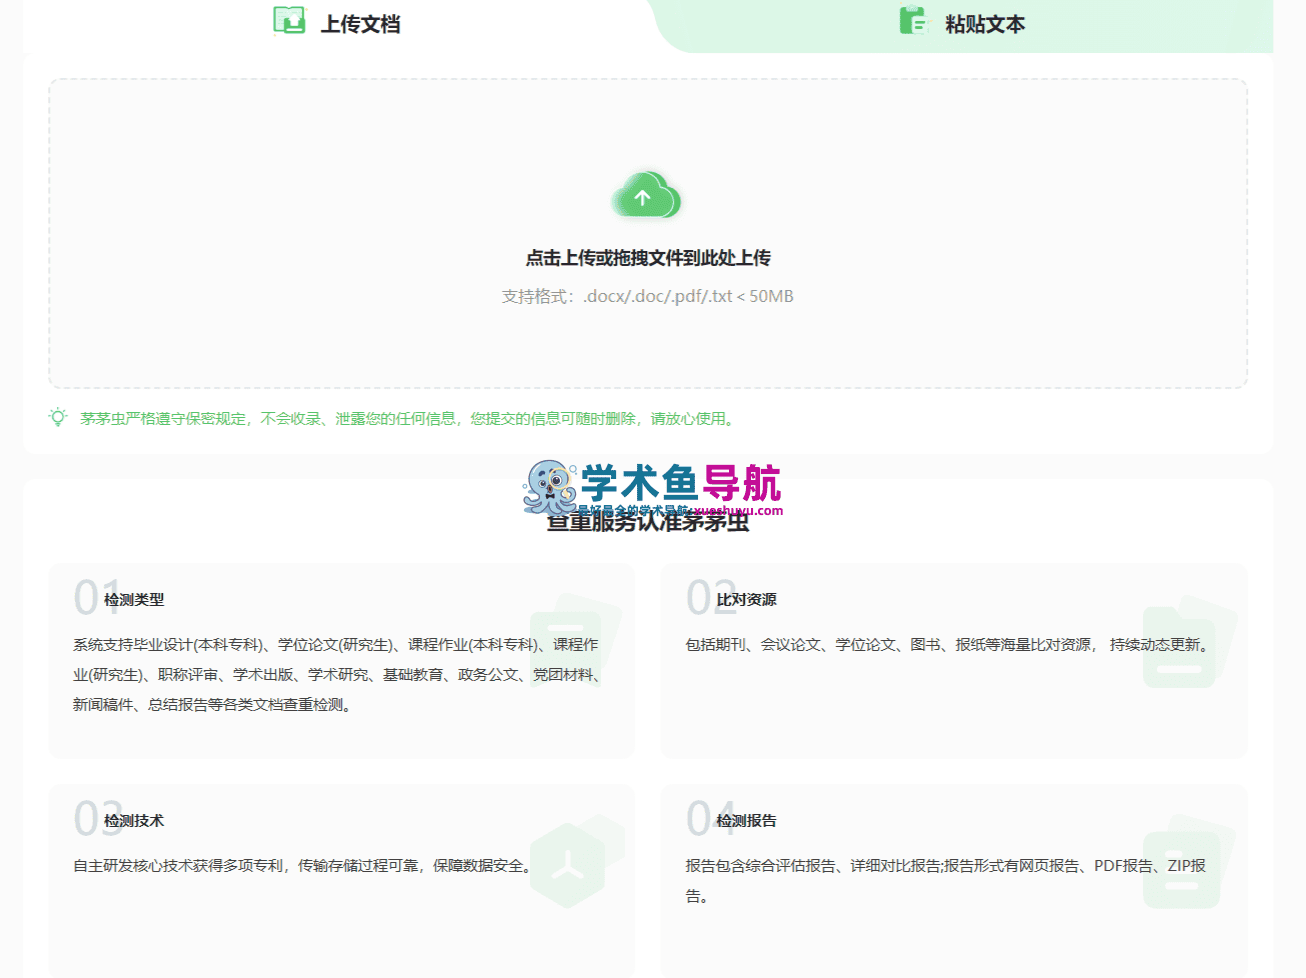Image resolution: width=1306 pixels, height=978 pixels.
Task: Click the 检测技术 card title
Action: (x=134, y=821)
